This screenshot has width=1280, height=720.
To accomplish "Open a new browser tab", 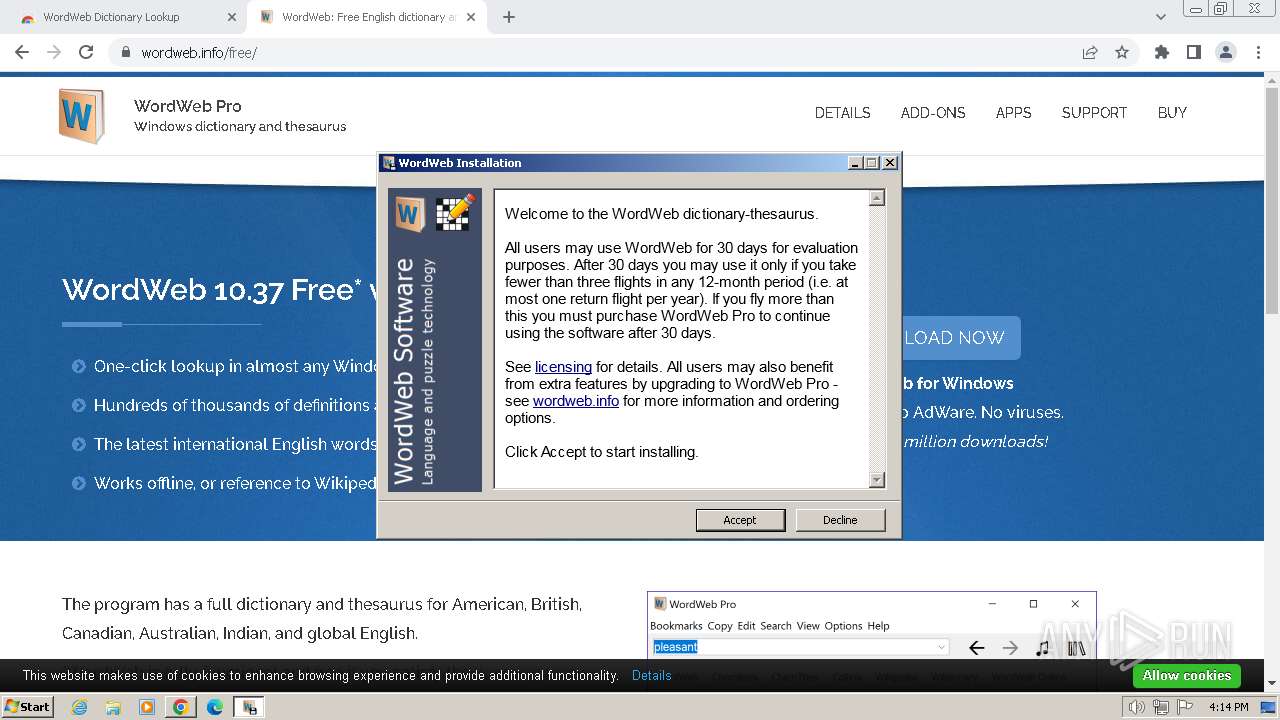I will click(509, 17).
